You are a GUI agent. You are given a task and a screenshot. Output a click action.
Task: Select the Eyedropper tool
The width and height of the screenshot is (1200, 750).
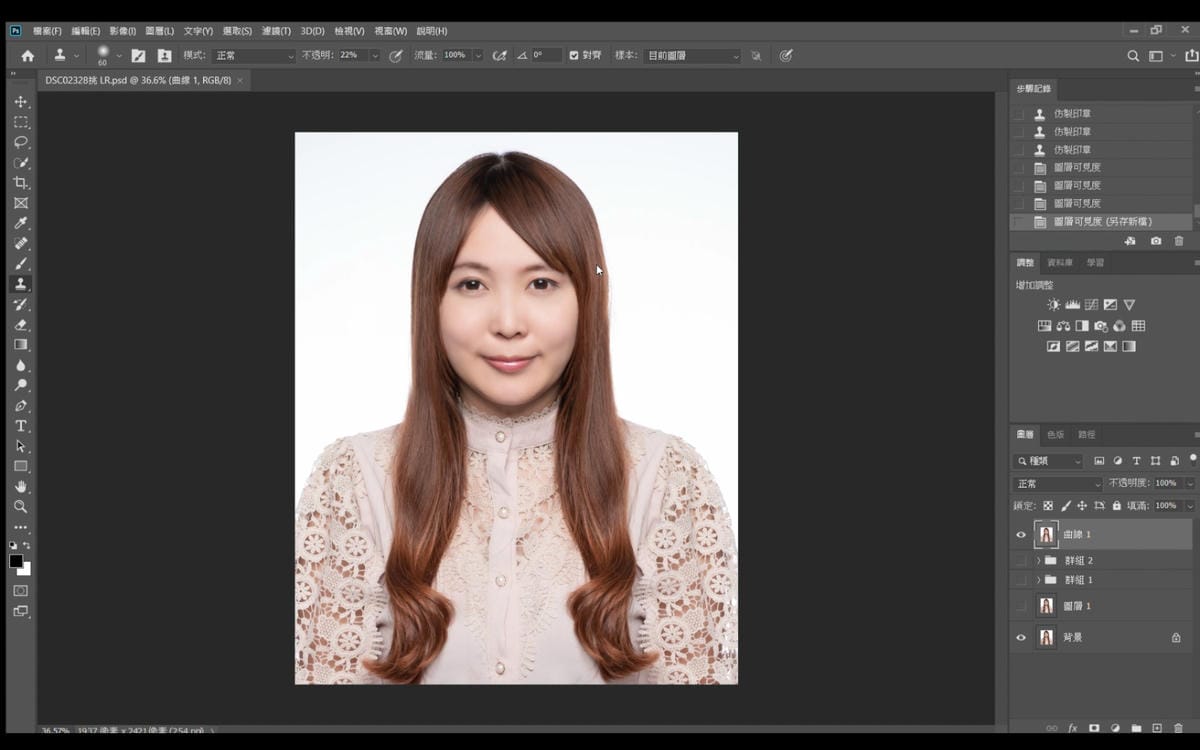(20, 223)
